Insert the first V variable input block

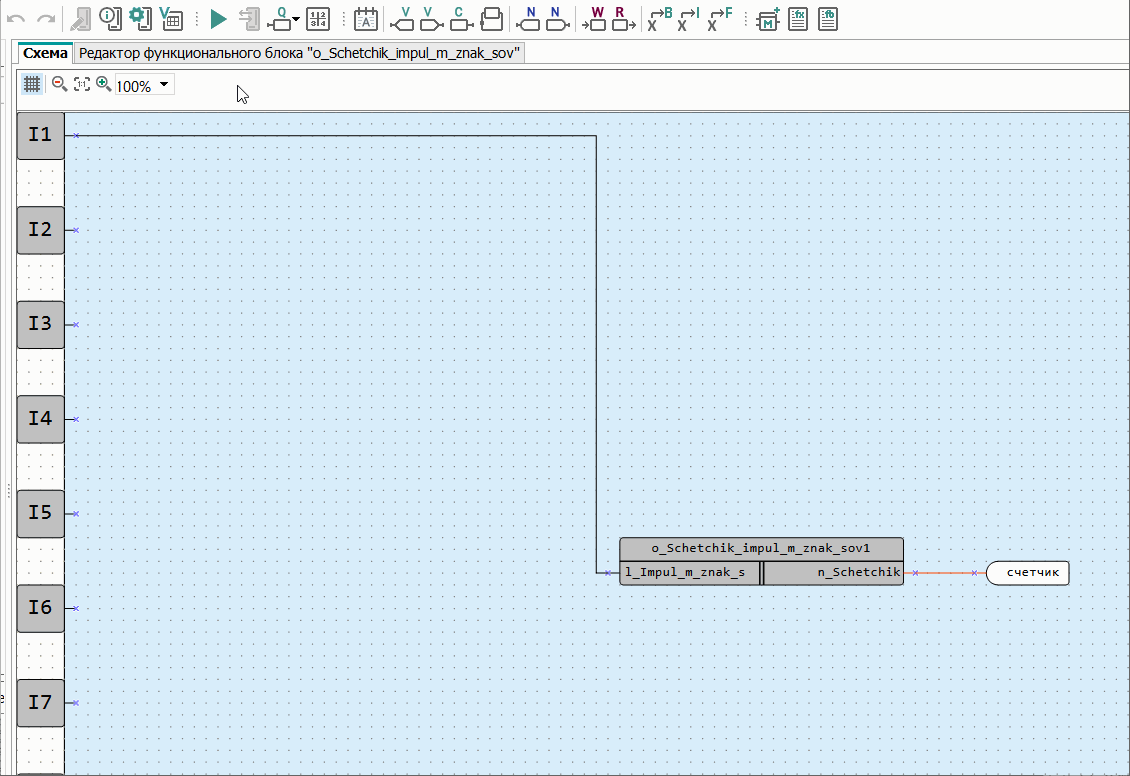click(x=402, y=19)
